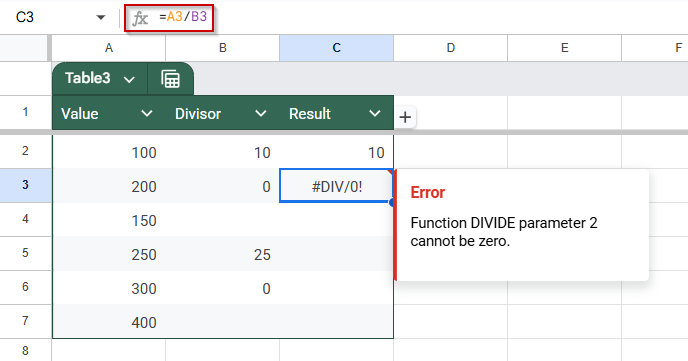
Task: Click the table view calculator icon
Action: coord(170,79)
